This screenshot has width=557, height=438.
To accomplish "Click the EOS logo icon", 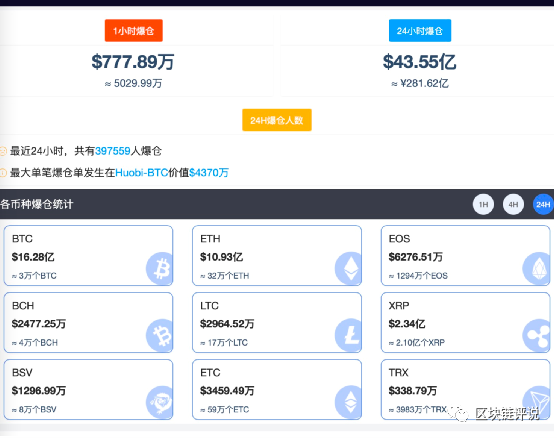I will point(536,269).
